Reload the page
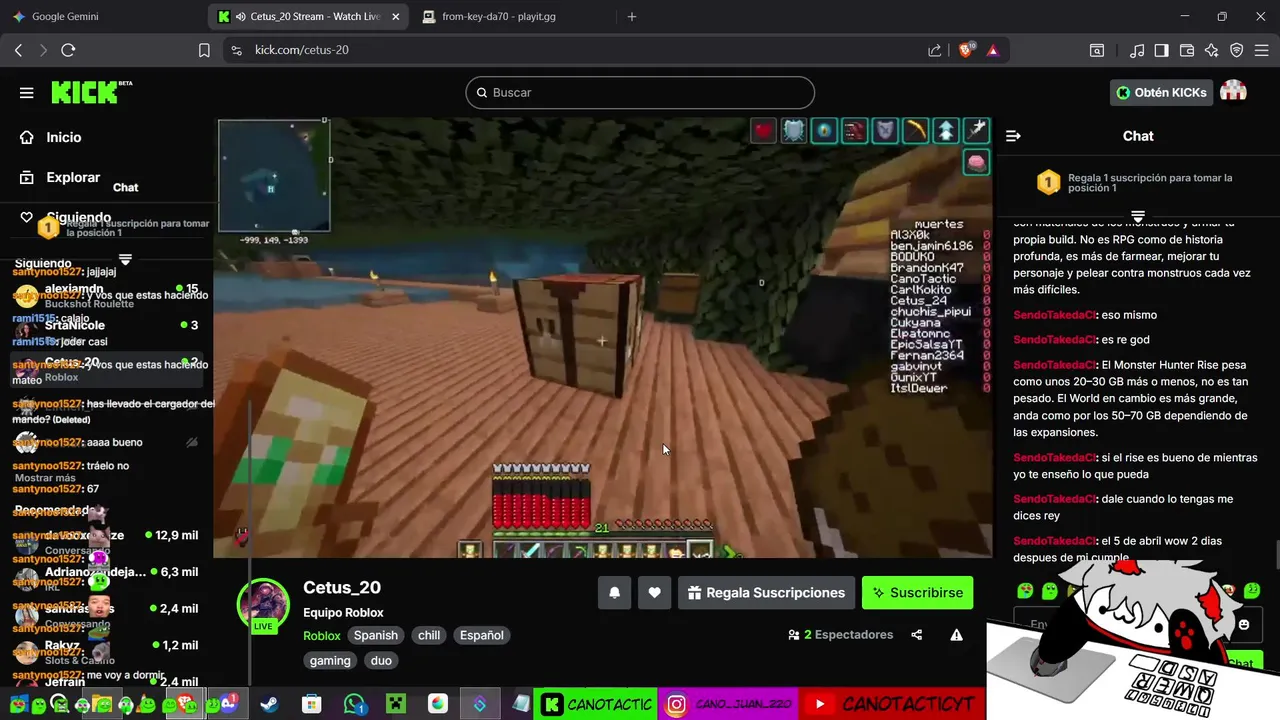Image resolution: width=1280 pixels, height=720 pixels. point(68,50)
